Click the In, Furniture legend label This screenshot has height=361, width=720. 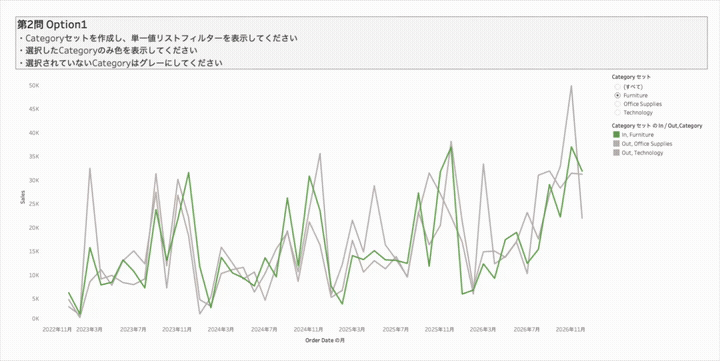tap(637, 135)
